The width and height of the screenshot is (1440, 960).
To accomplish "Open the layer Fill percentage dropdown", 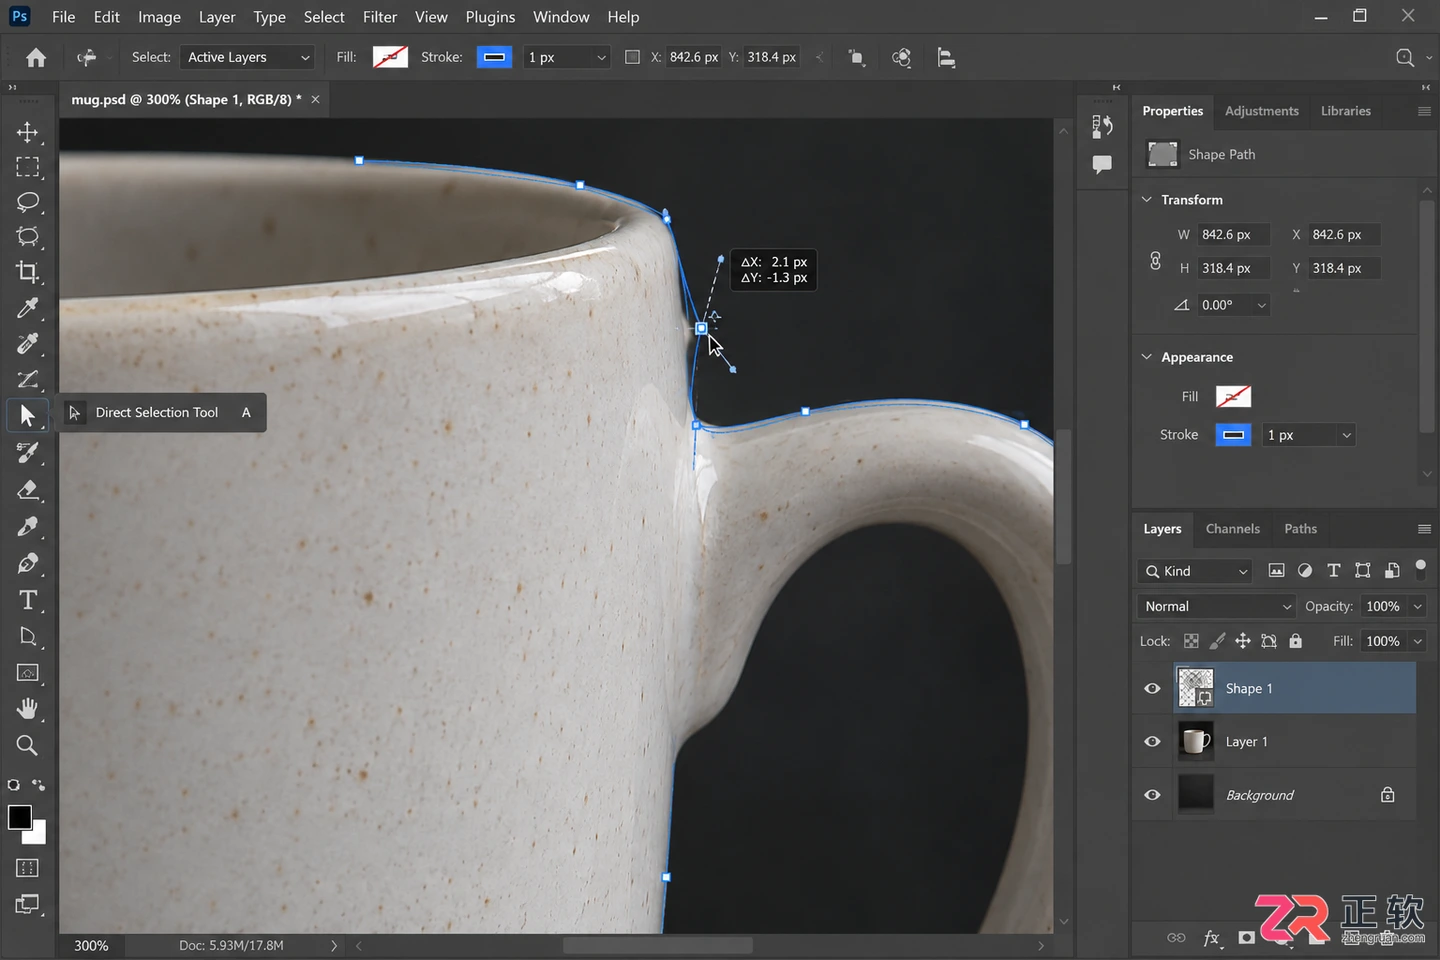I will coord(1417,641).
